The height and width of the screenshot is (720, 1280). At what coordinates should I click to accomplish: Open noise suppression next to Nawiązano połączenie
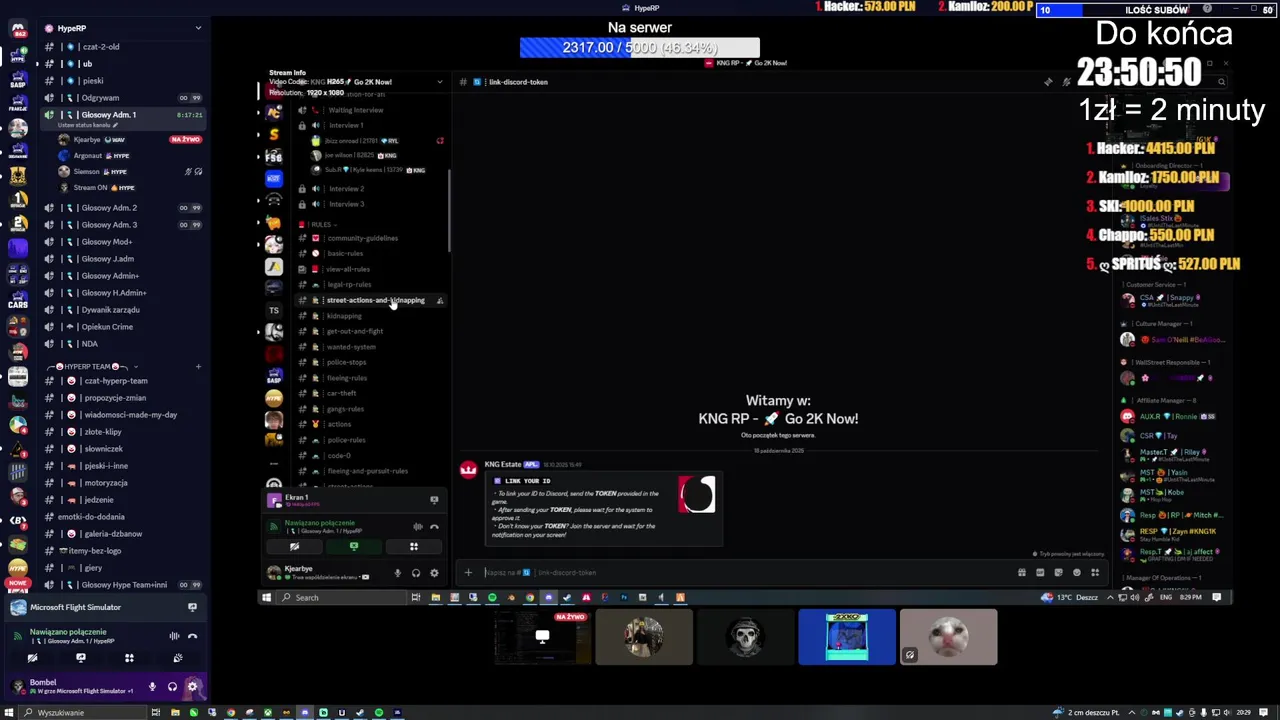174,636
